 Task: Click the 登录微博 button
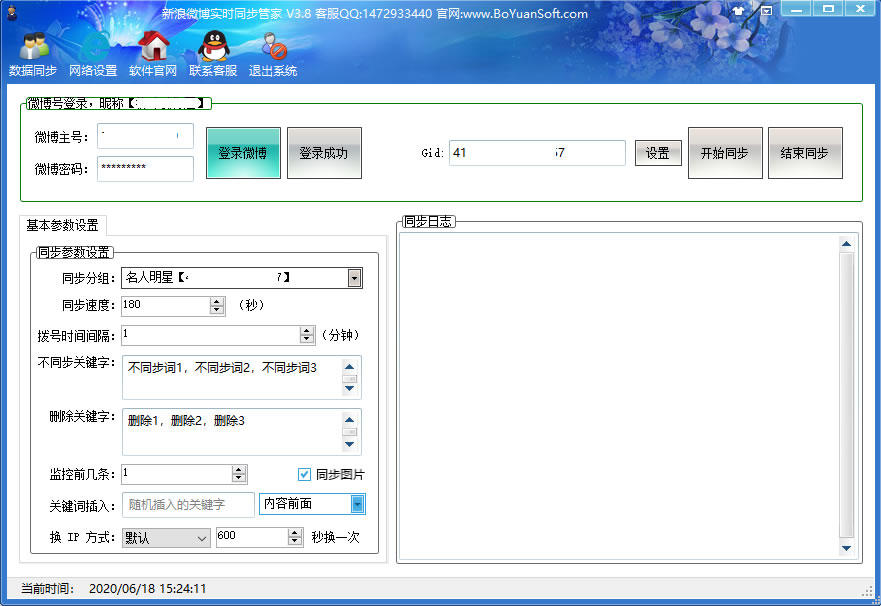pyautogui.click(x=243, y=153)
